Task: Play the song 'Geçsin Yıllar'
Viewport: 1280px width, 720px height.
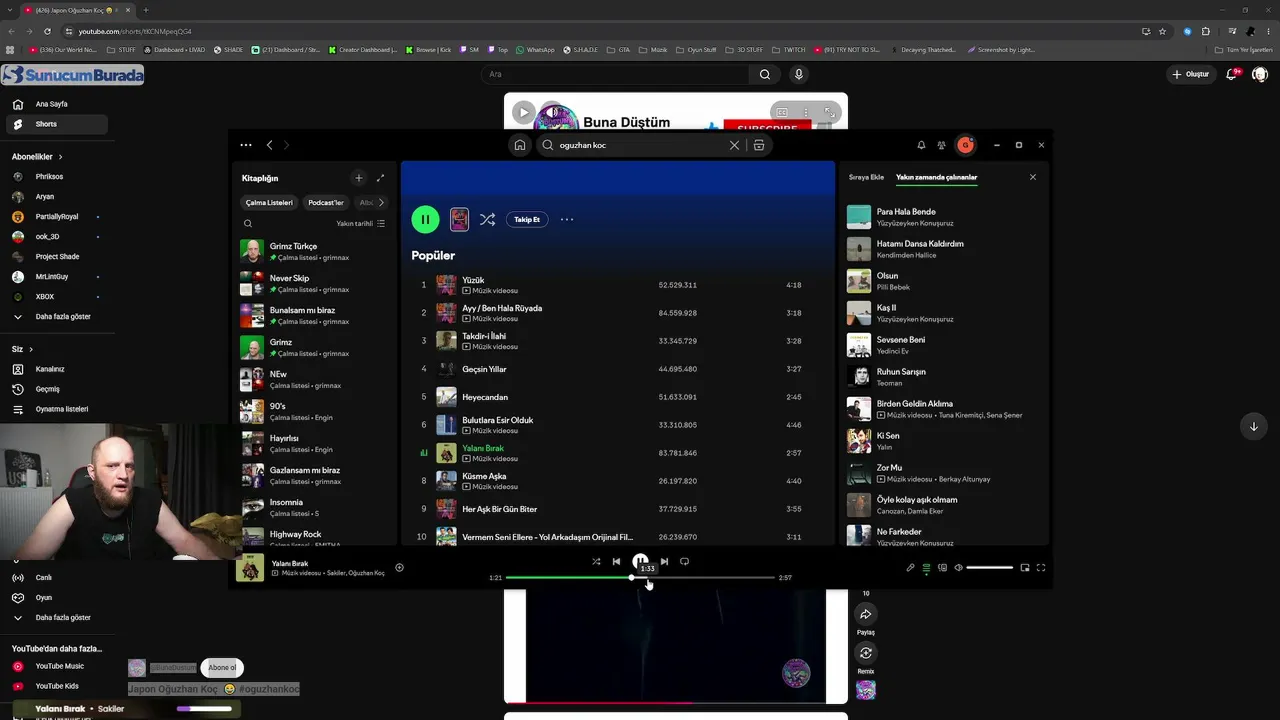Action: (x=618, y=369)
